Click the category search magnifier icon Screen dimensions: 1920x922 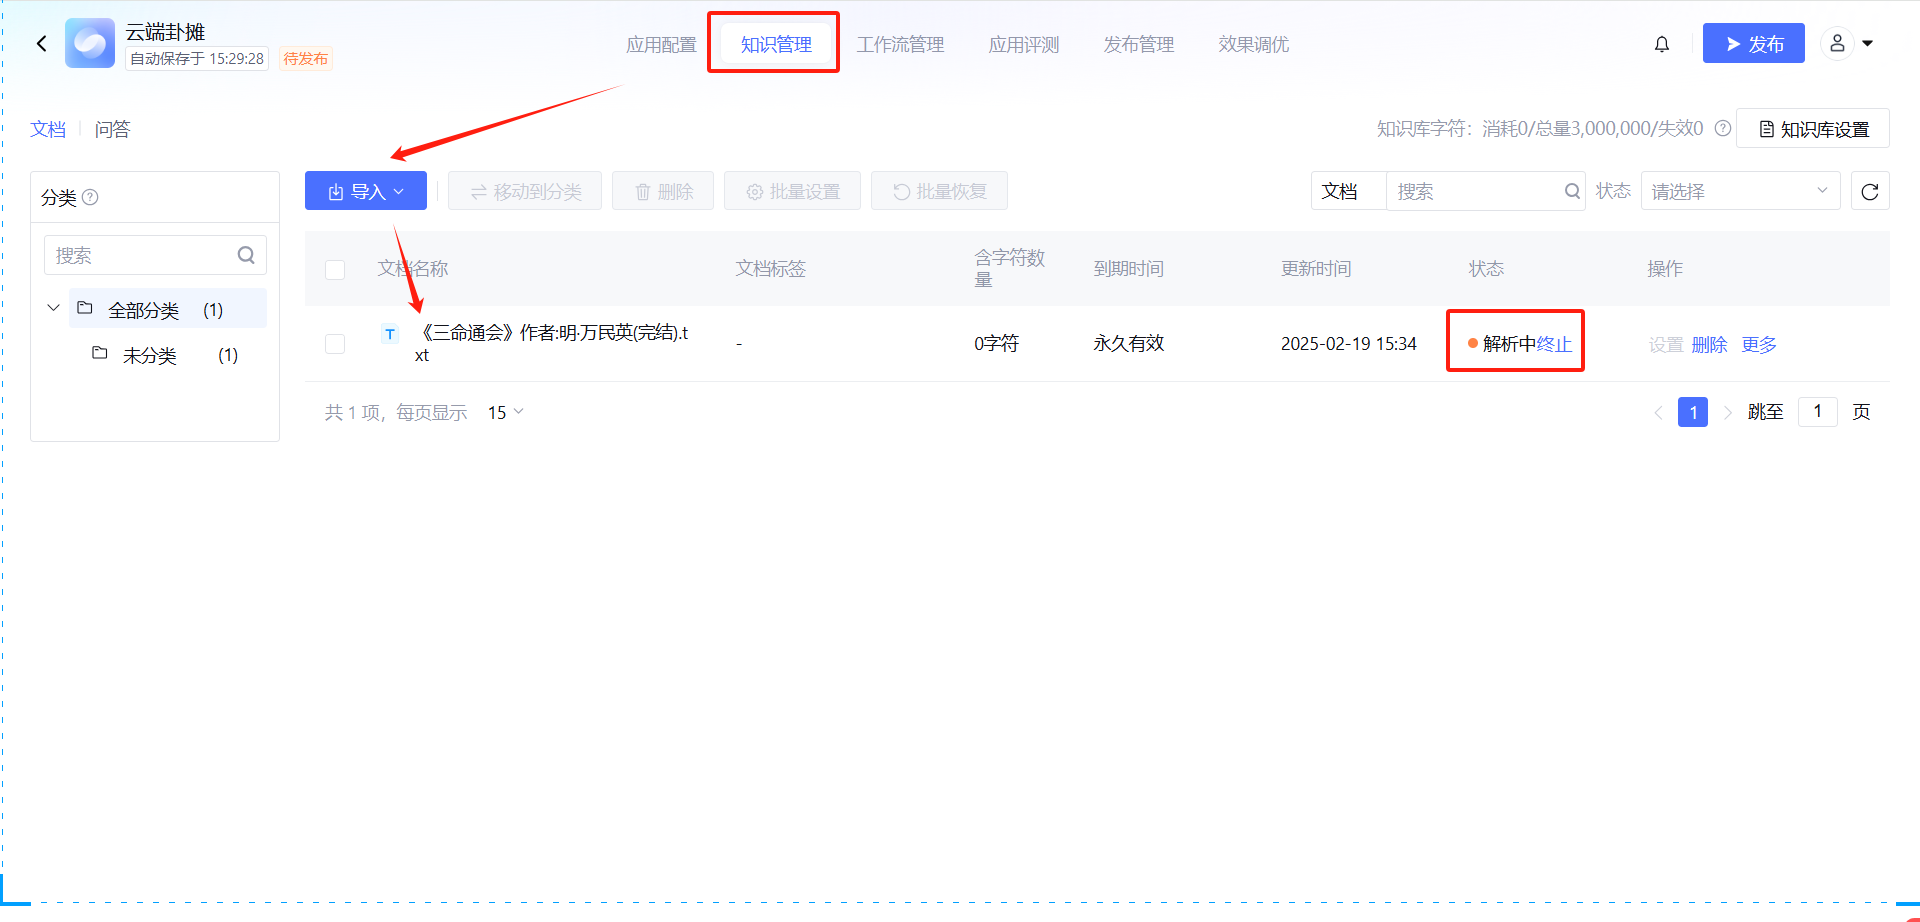coord(246,255)
